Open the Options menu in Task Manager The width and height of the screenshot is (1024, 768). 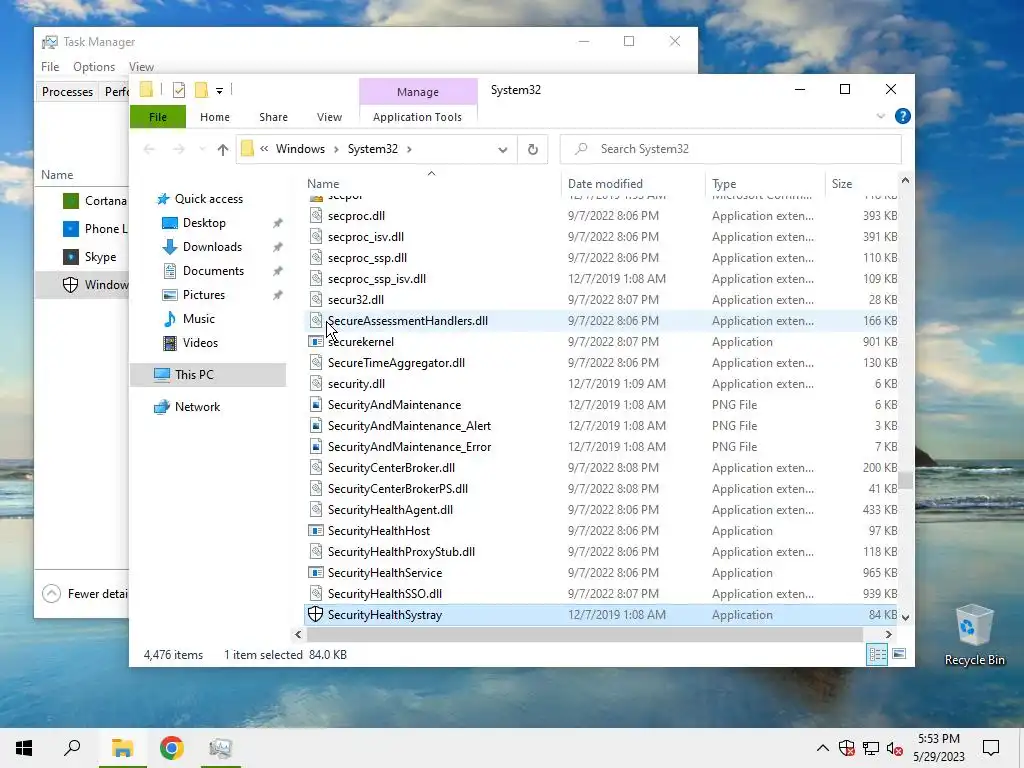click(94, 67)
